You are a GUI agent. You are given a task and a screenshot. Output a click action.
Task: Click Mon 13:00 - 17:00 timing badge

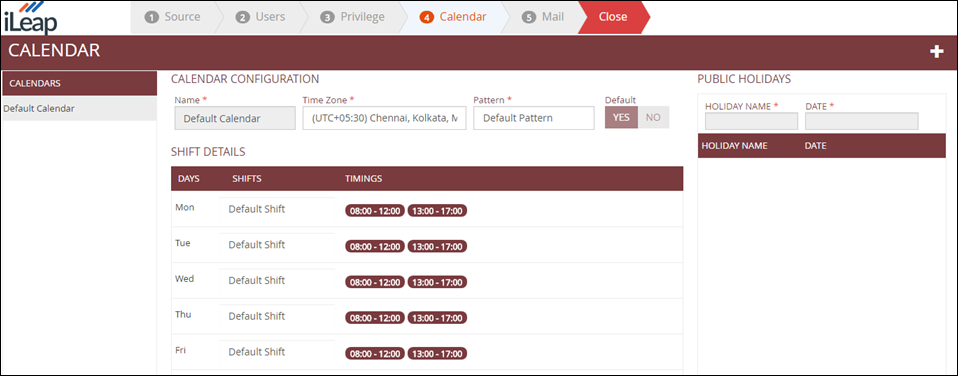tap(437, 211)
